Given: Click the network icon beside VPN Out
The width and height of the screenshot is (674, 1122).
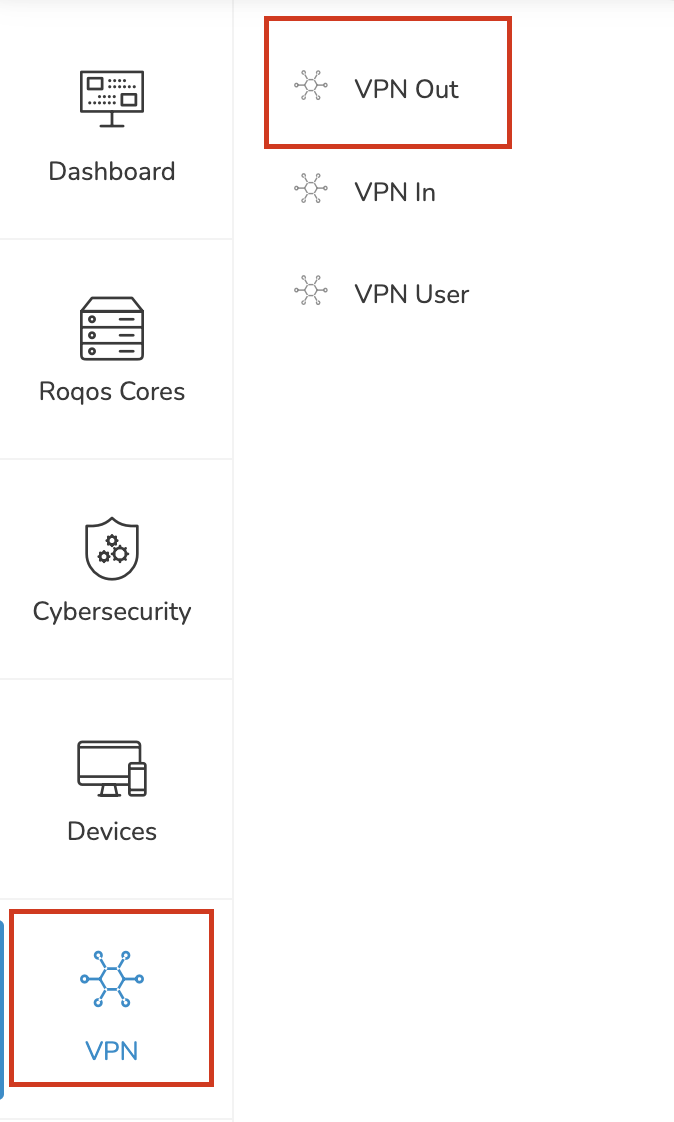Looking at the screenshot, I should pyautogui.click(x=311, y=87).
